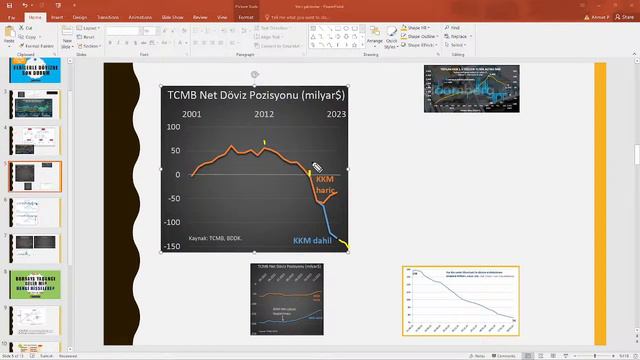Screen dimensions: 640x360
Task: Select the green BORSAYA YABANCI slide thumbnail
Action: [35, 284]
